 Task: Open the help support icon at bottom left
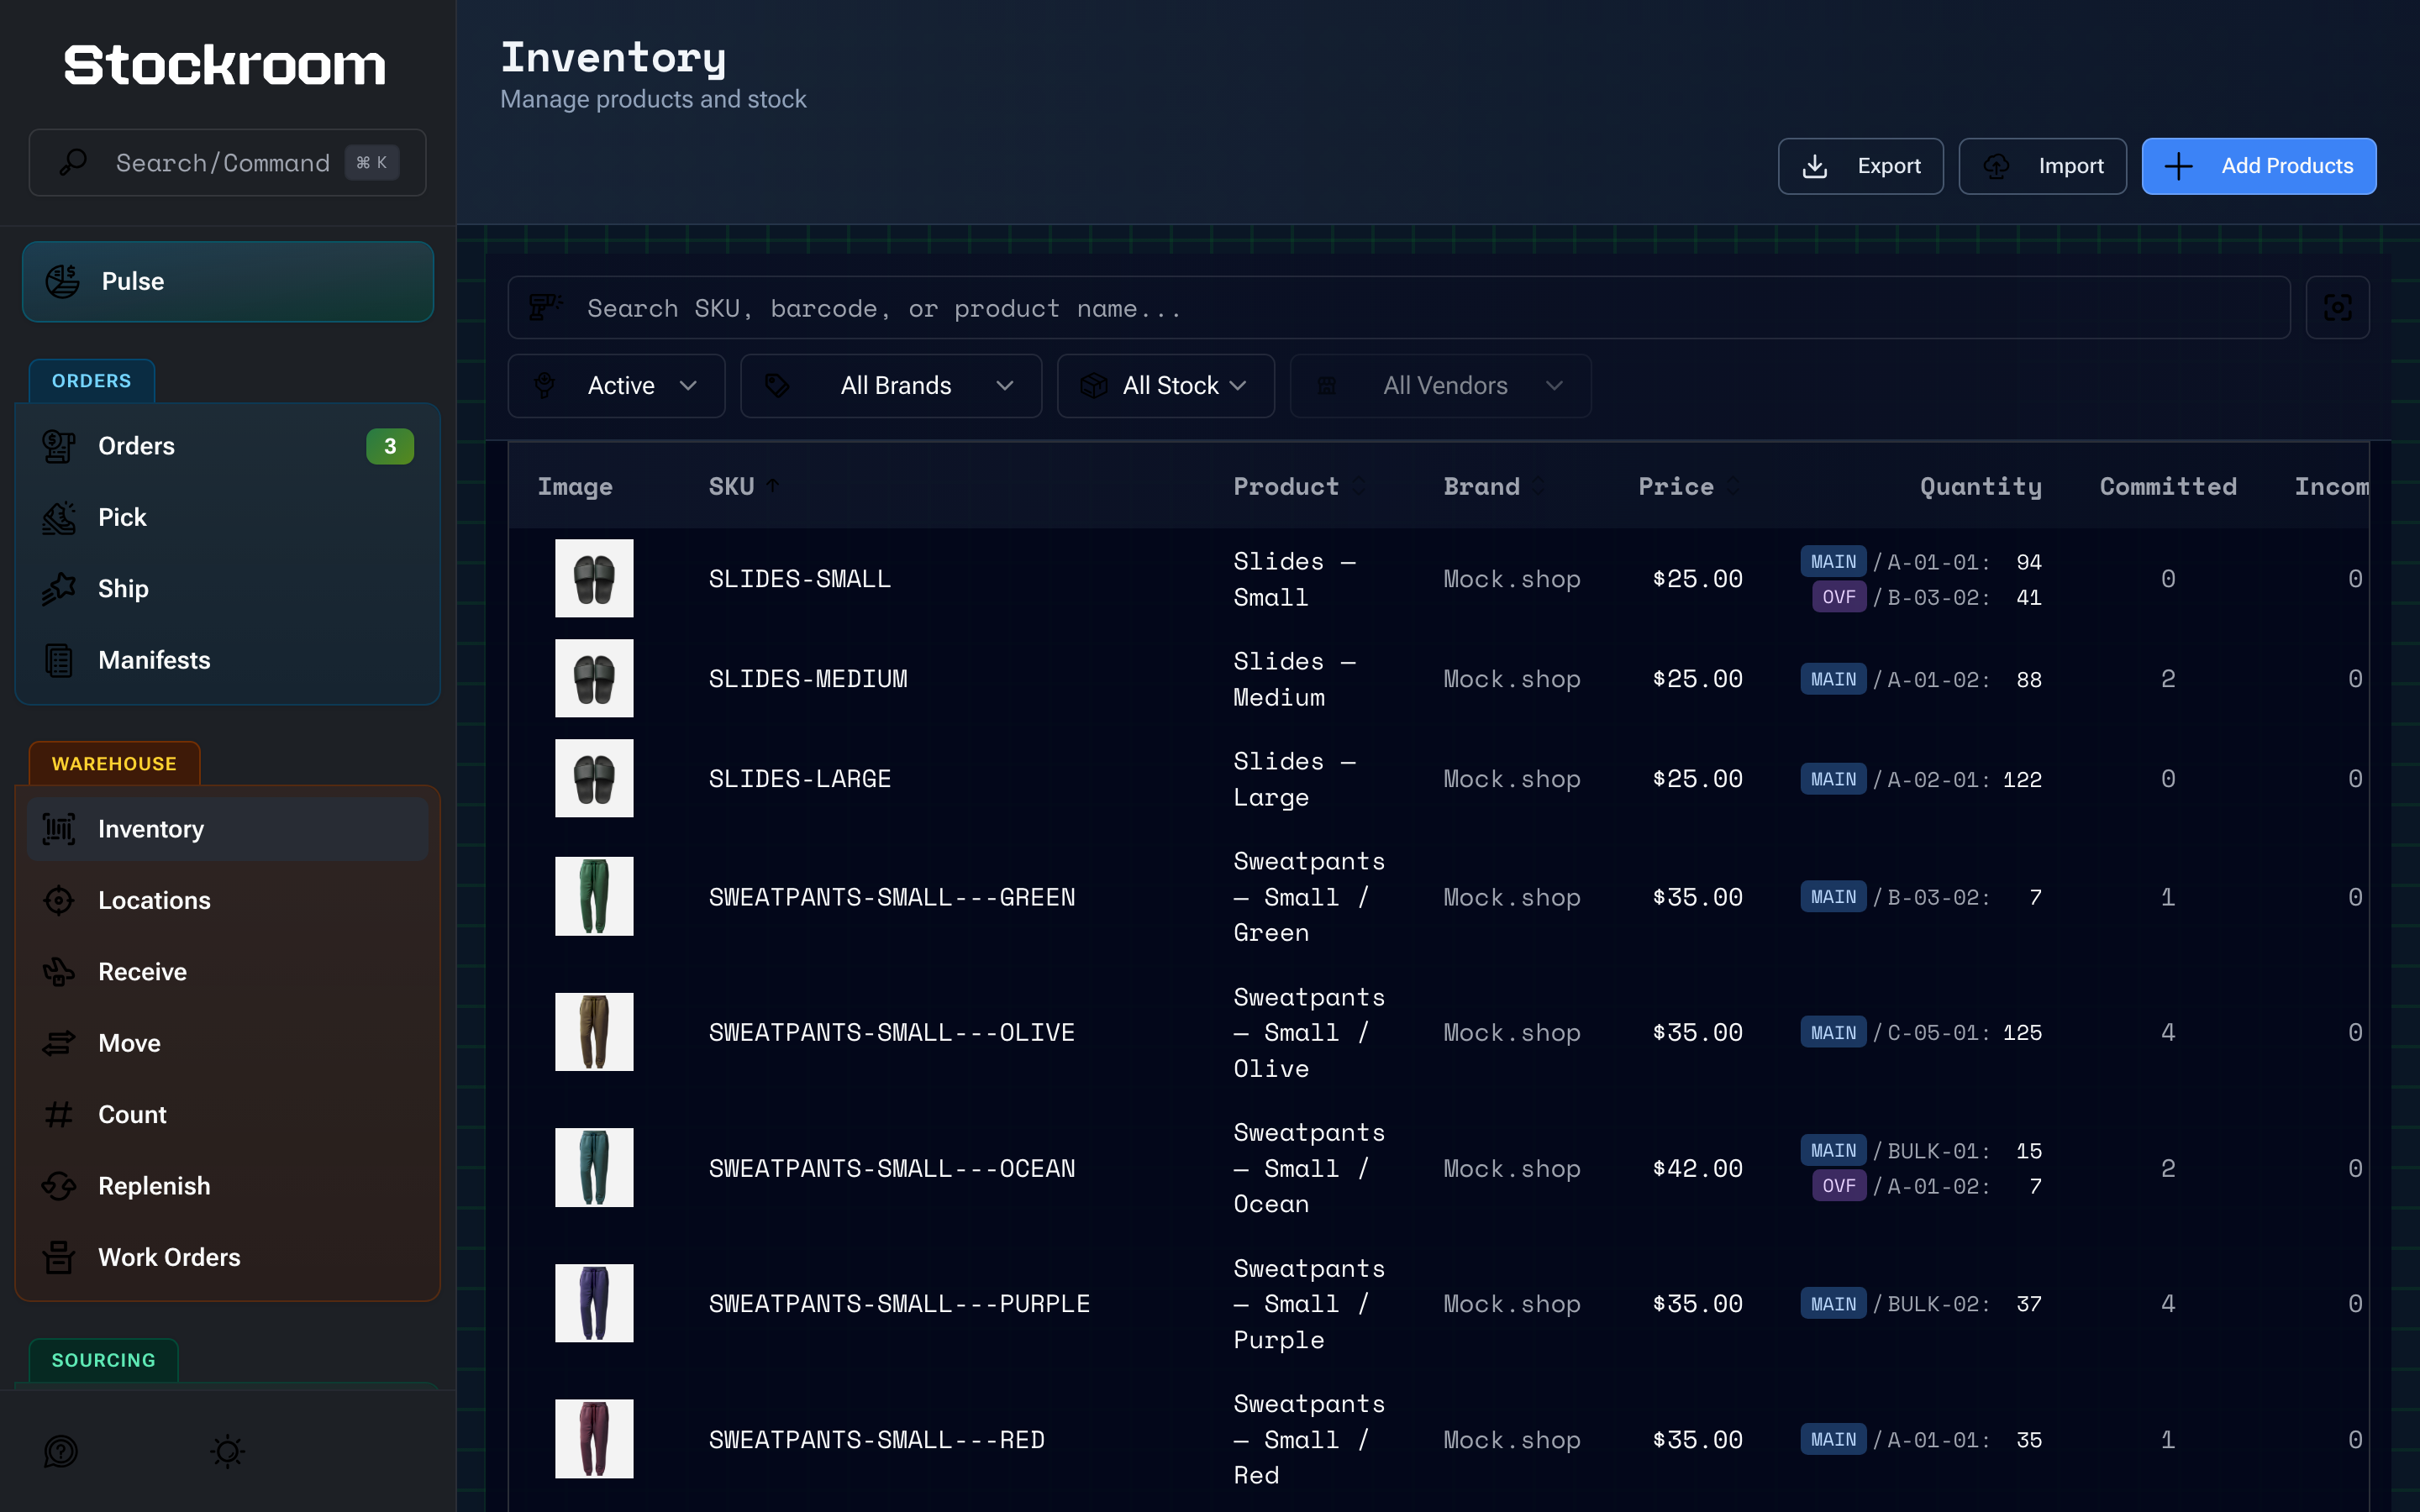[61, 1451]
